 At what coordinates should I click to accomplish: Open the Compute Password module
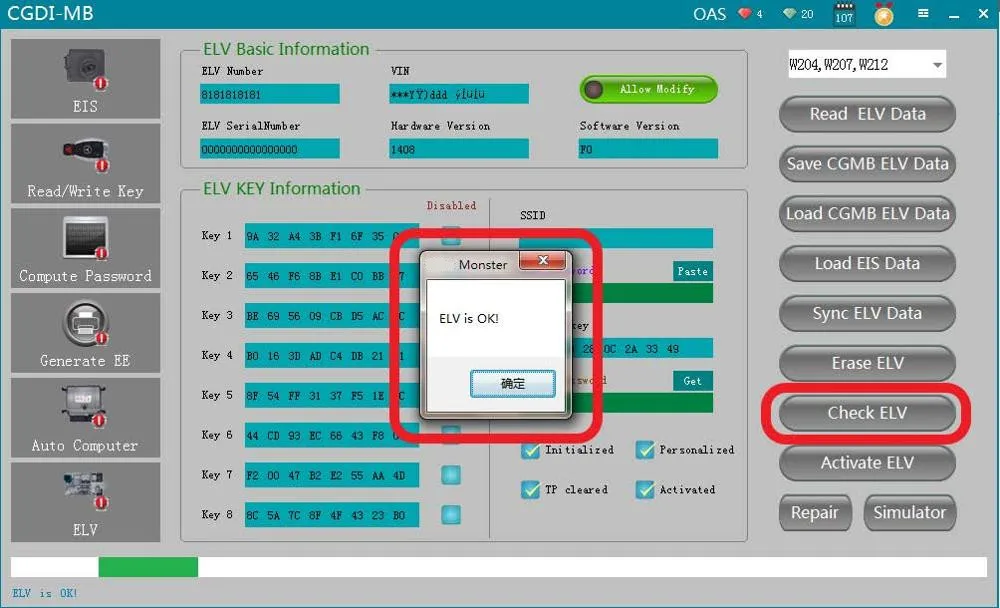coord(85,248)
